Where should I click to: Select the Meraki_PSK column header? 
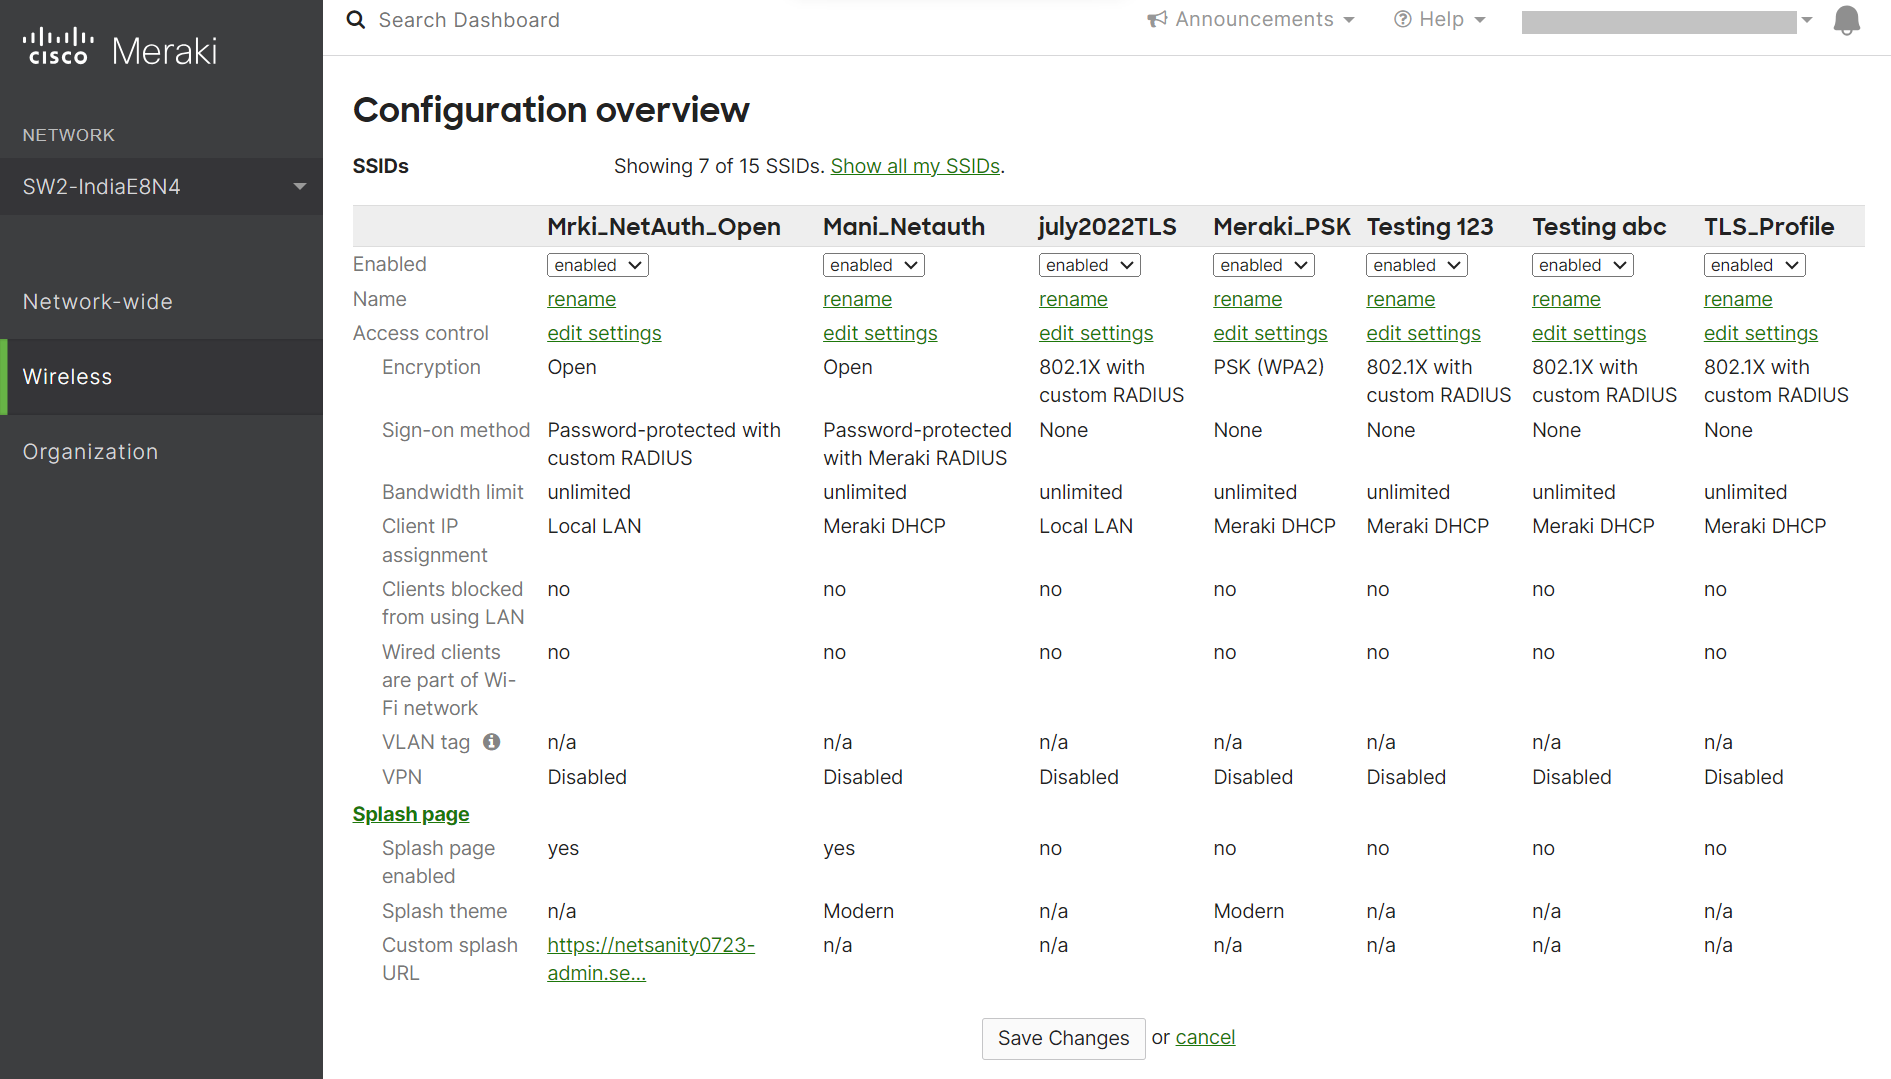1282,227
